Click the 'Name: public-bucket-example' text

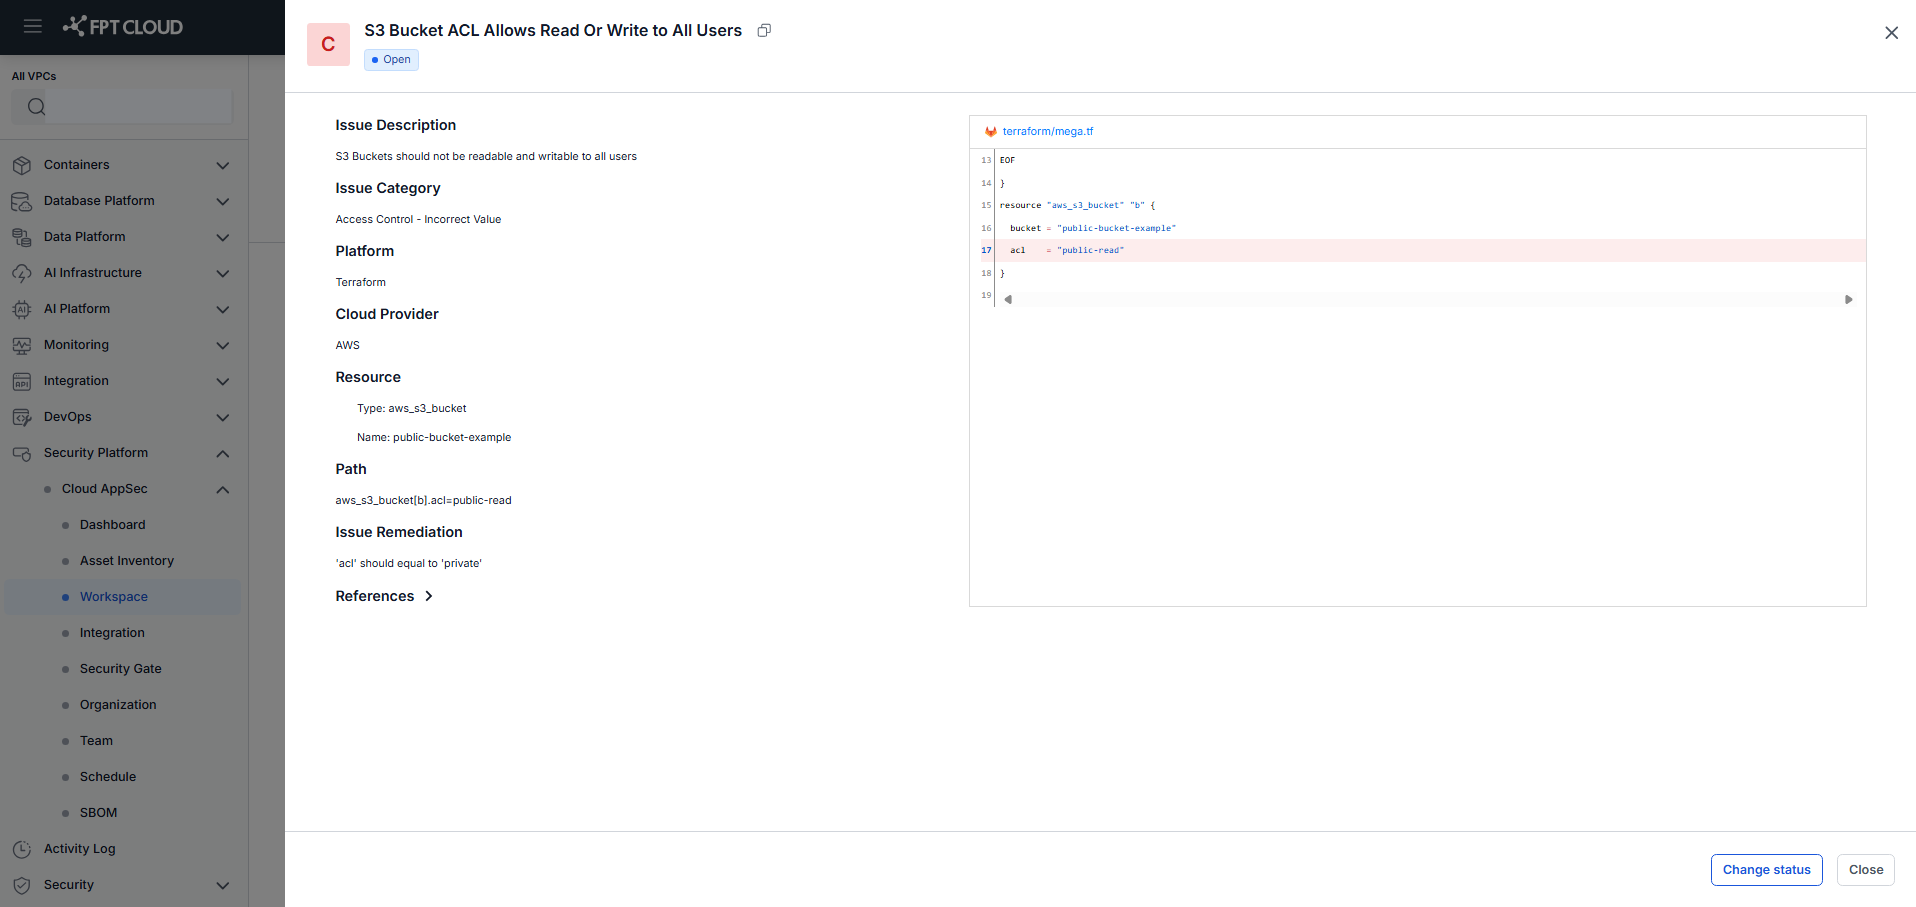(x=434, y=437)
